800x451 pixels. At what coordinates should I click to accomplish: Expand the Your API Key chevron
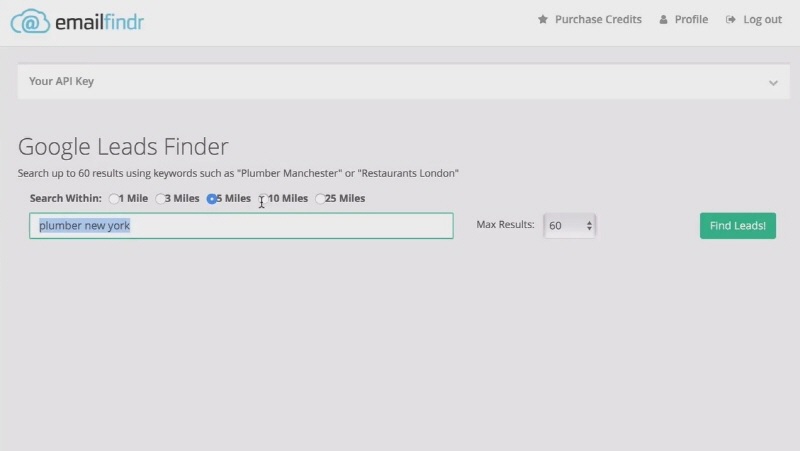click(x=773, y=83)
